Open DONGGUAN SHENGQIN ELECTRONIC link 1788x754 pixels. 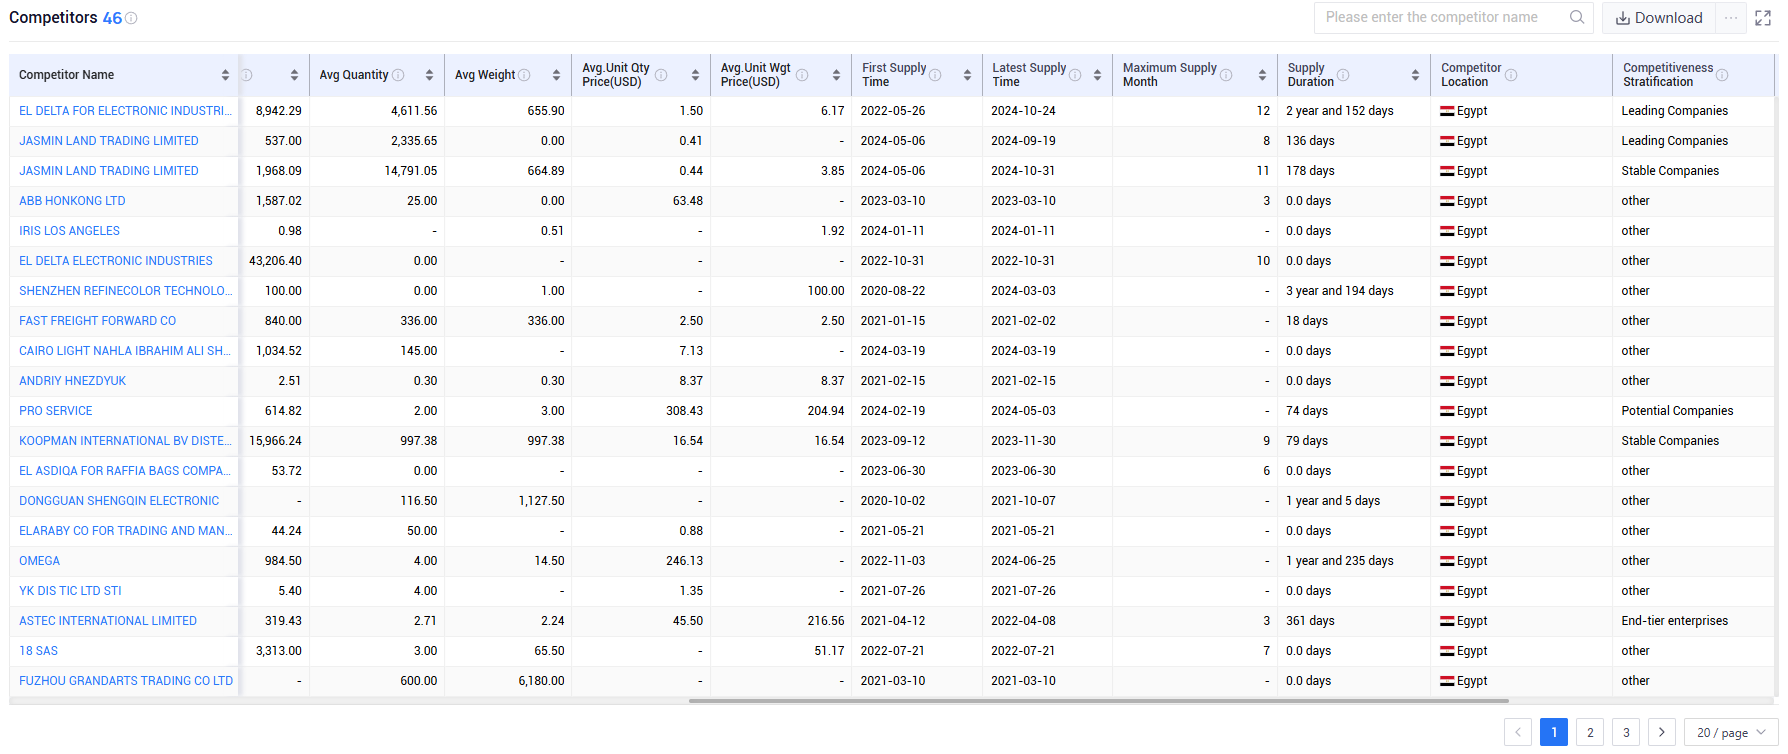pos(119,501)
